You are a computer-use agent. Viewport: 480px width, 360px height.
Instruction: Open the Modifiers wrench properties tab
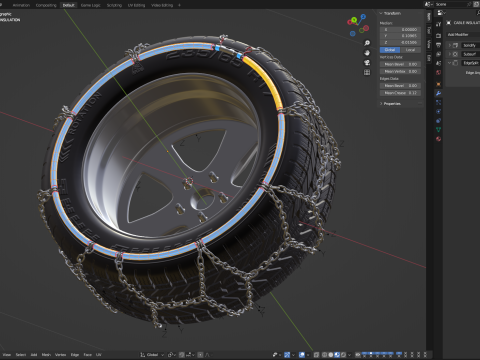[x=438, y=93]
